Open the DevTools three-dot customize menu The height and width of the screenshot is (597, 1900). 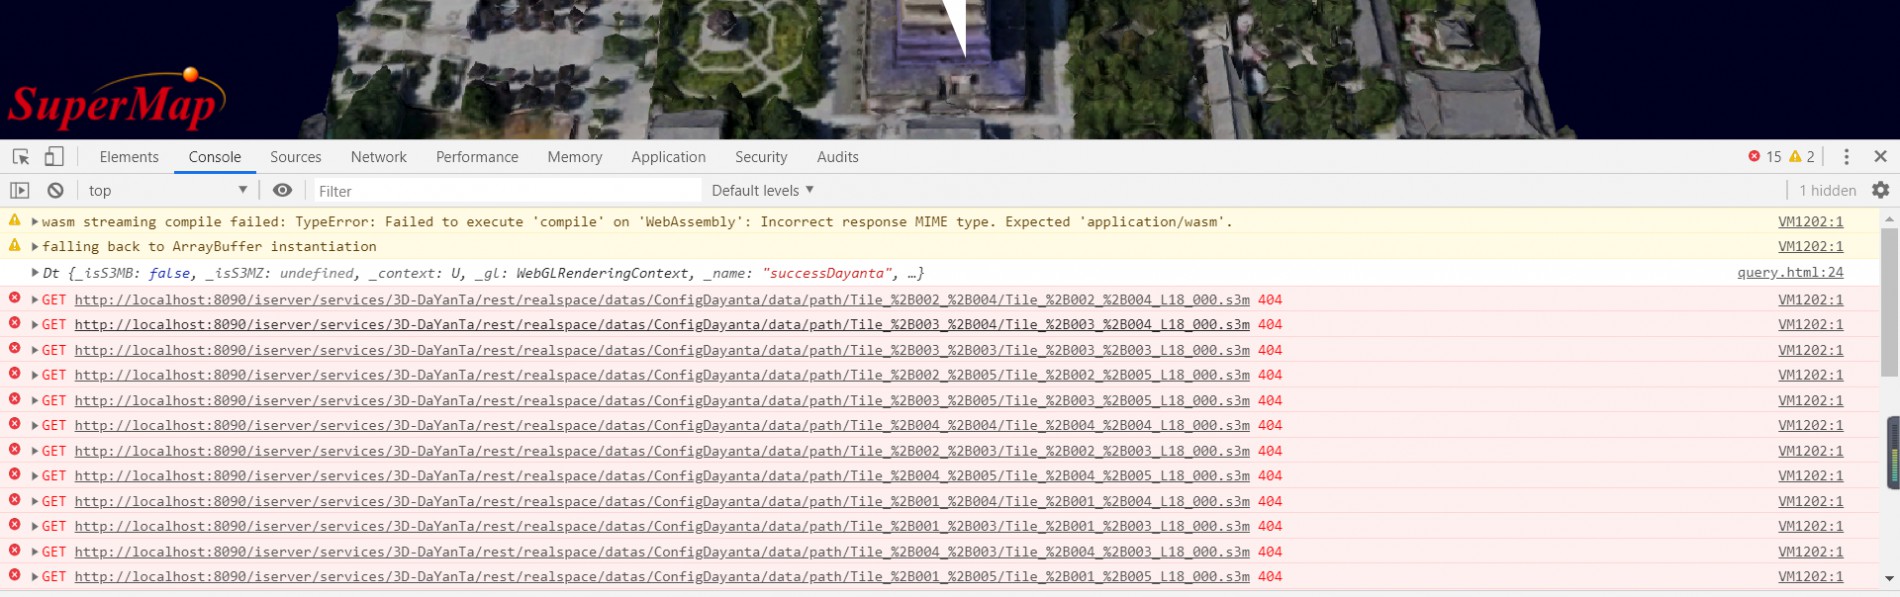tap(1846, 157)
